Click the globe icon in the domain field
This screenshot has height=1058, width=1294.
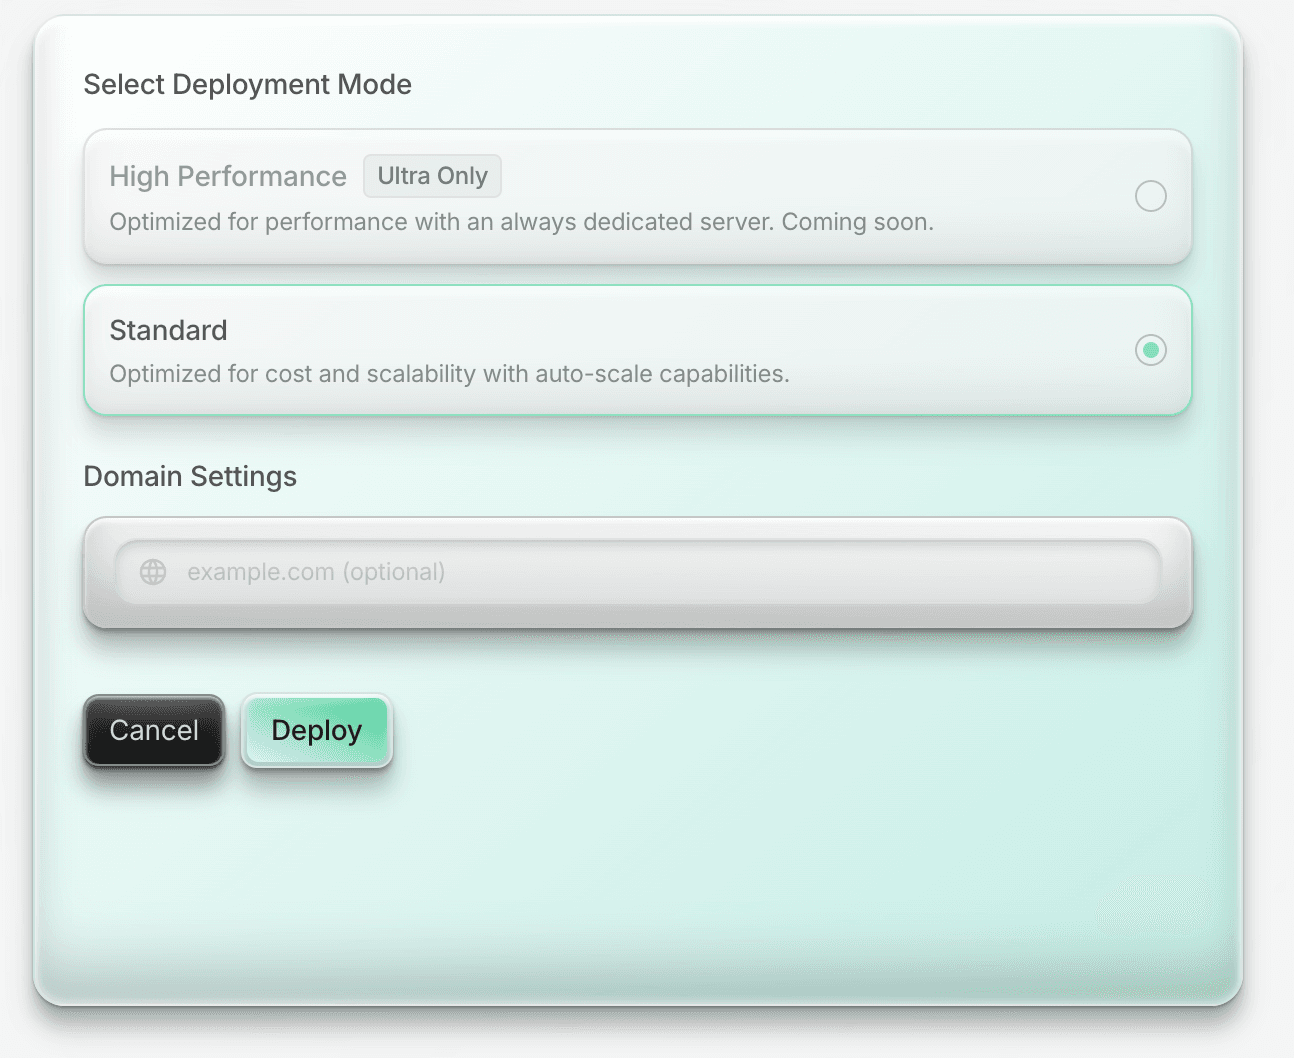coord(153,572)
